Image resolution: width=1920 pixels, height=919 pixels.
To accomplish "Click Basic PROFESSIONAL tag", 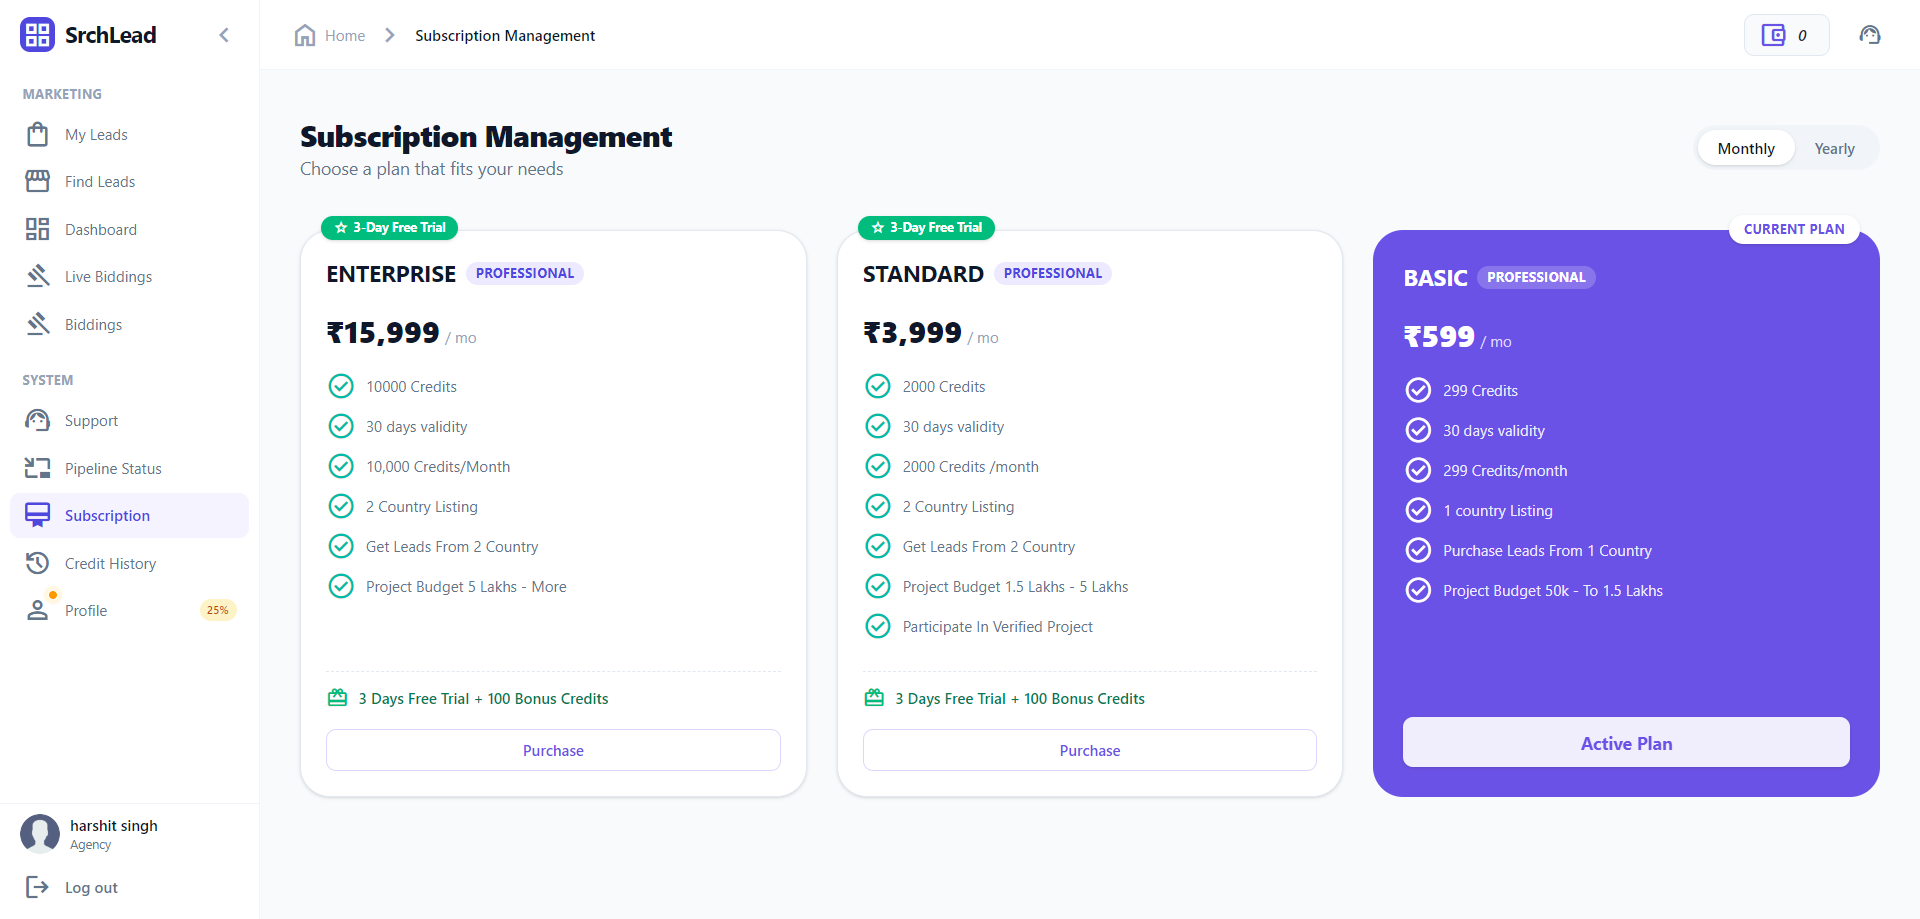I will coord(1536,277).
